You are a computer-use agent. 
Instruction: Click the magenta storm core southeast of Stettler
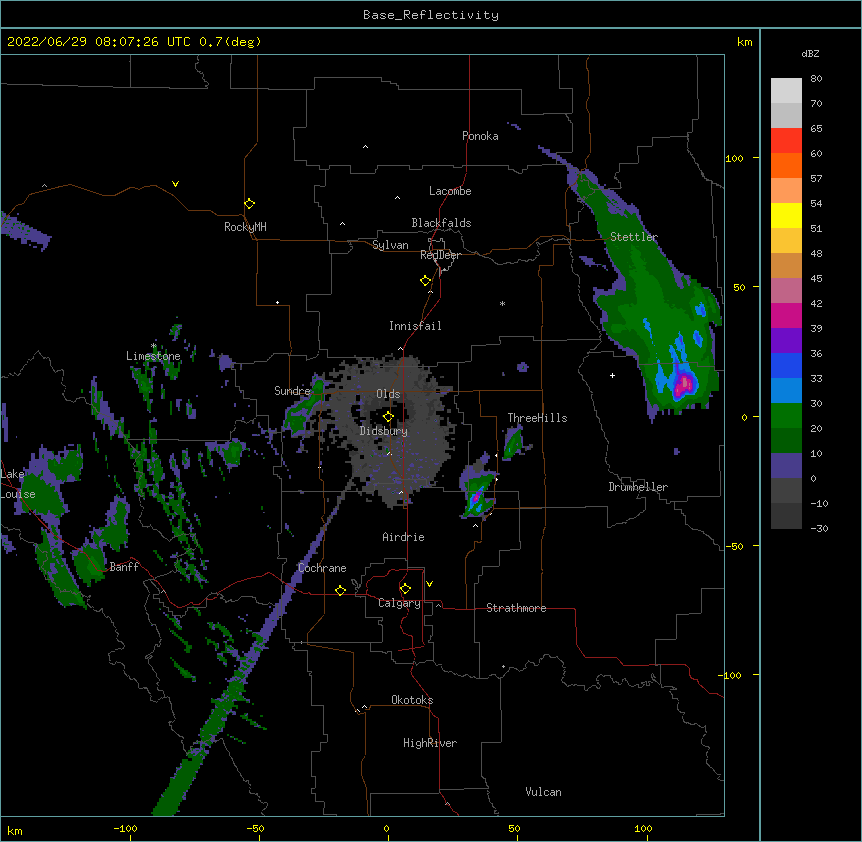click(684, 384)
